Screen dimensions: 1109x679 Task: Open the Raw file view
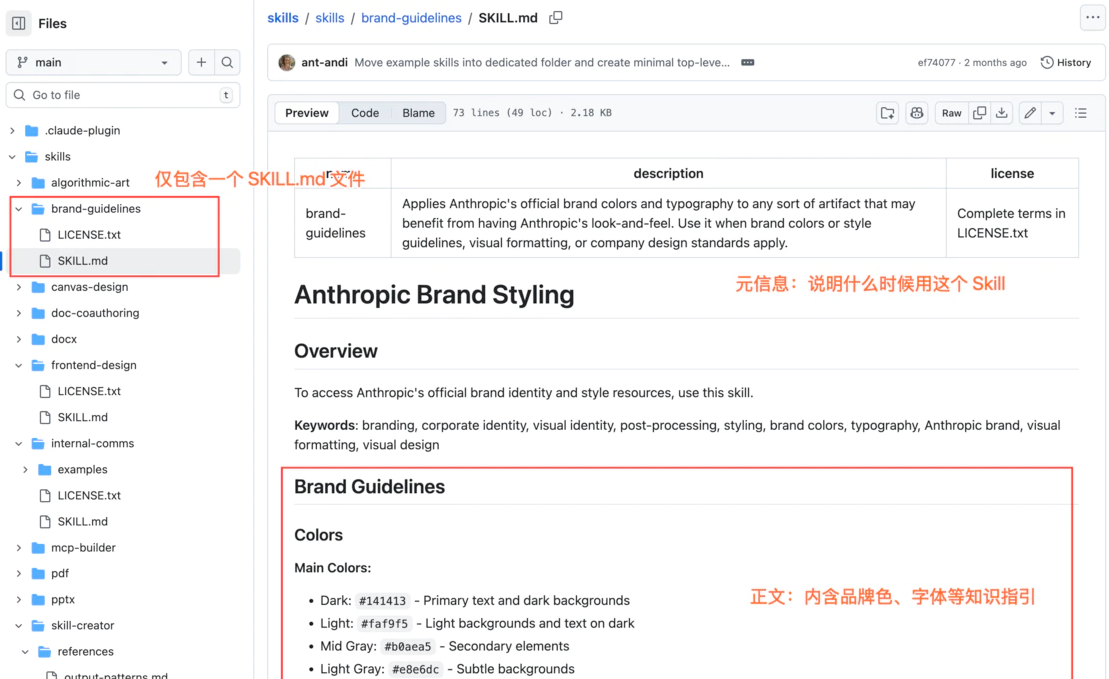tap(951, 113)
